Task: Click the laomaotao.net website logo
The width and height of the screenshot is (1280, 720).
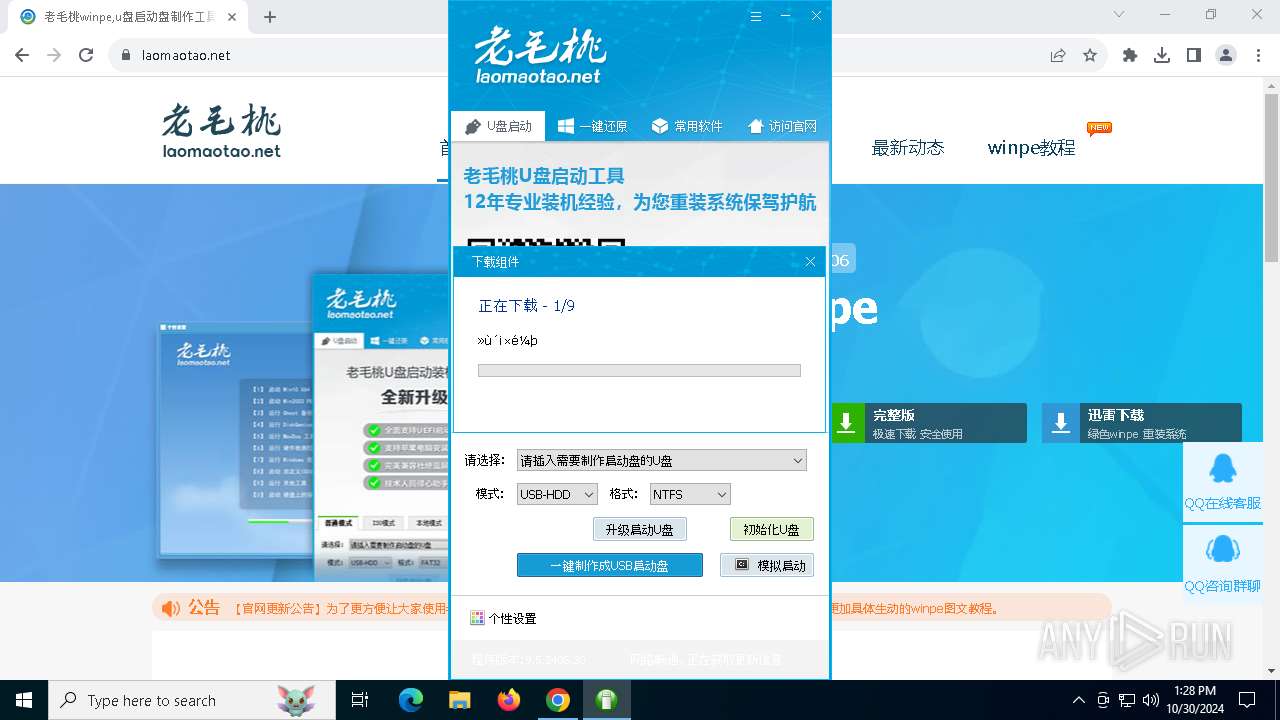Action: [222, 131]
